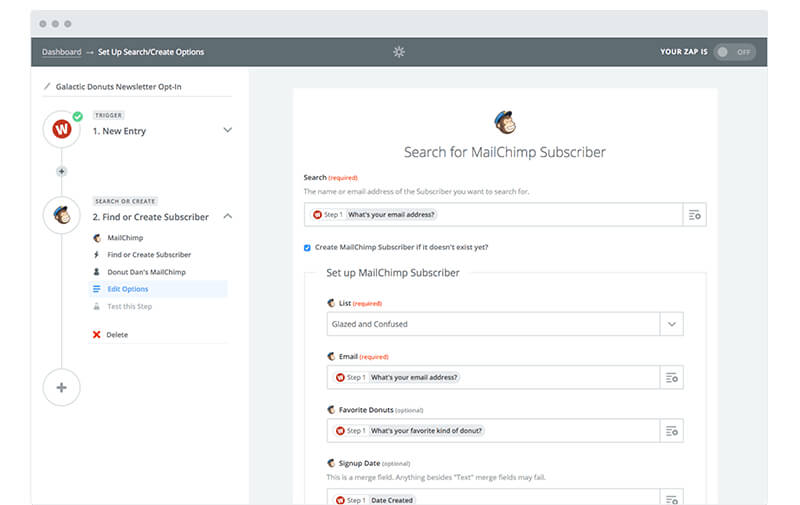Uncheck Create MailChimp Subscriber if doesn't exist
The width and height of the screenshot is (800, 505).
307,248
